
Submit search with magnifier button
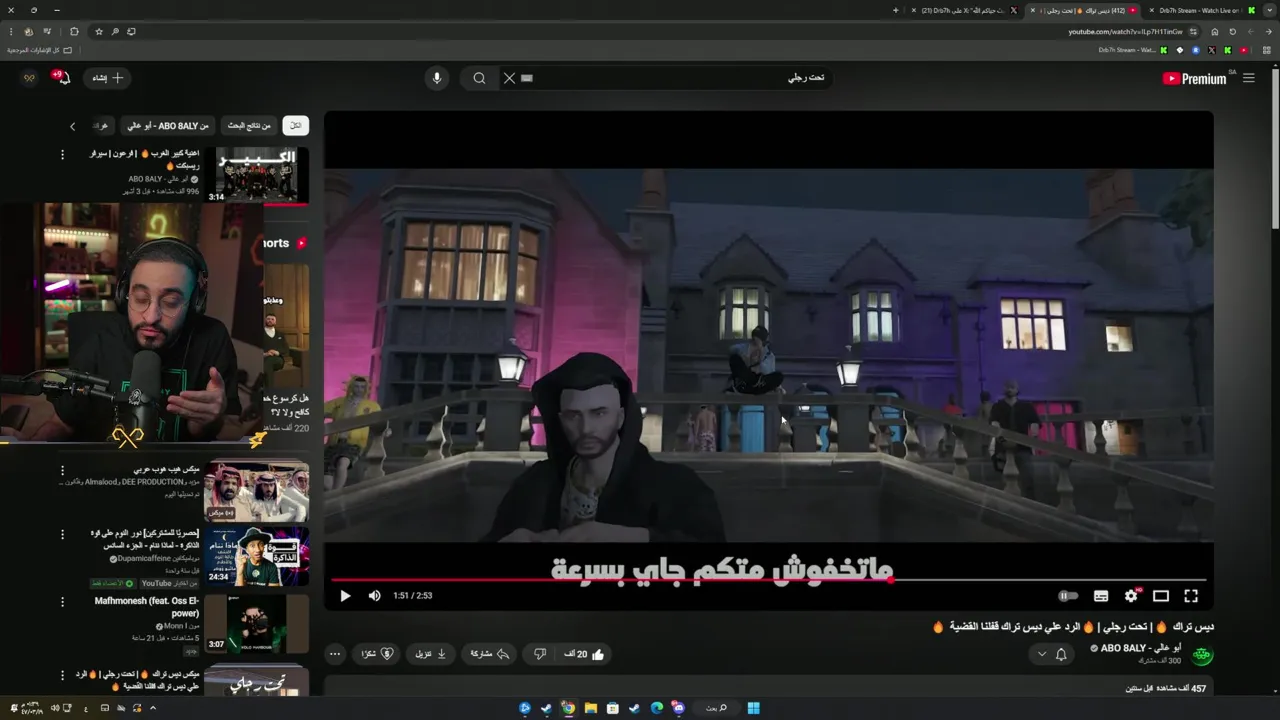click(479, 78)
